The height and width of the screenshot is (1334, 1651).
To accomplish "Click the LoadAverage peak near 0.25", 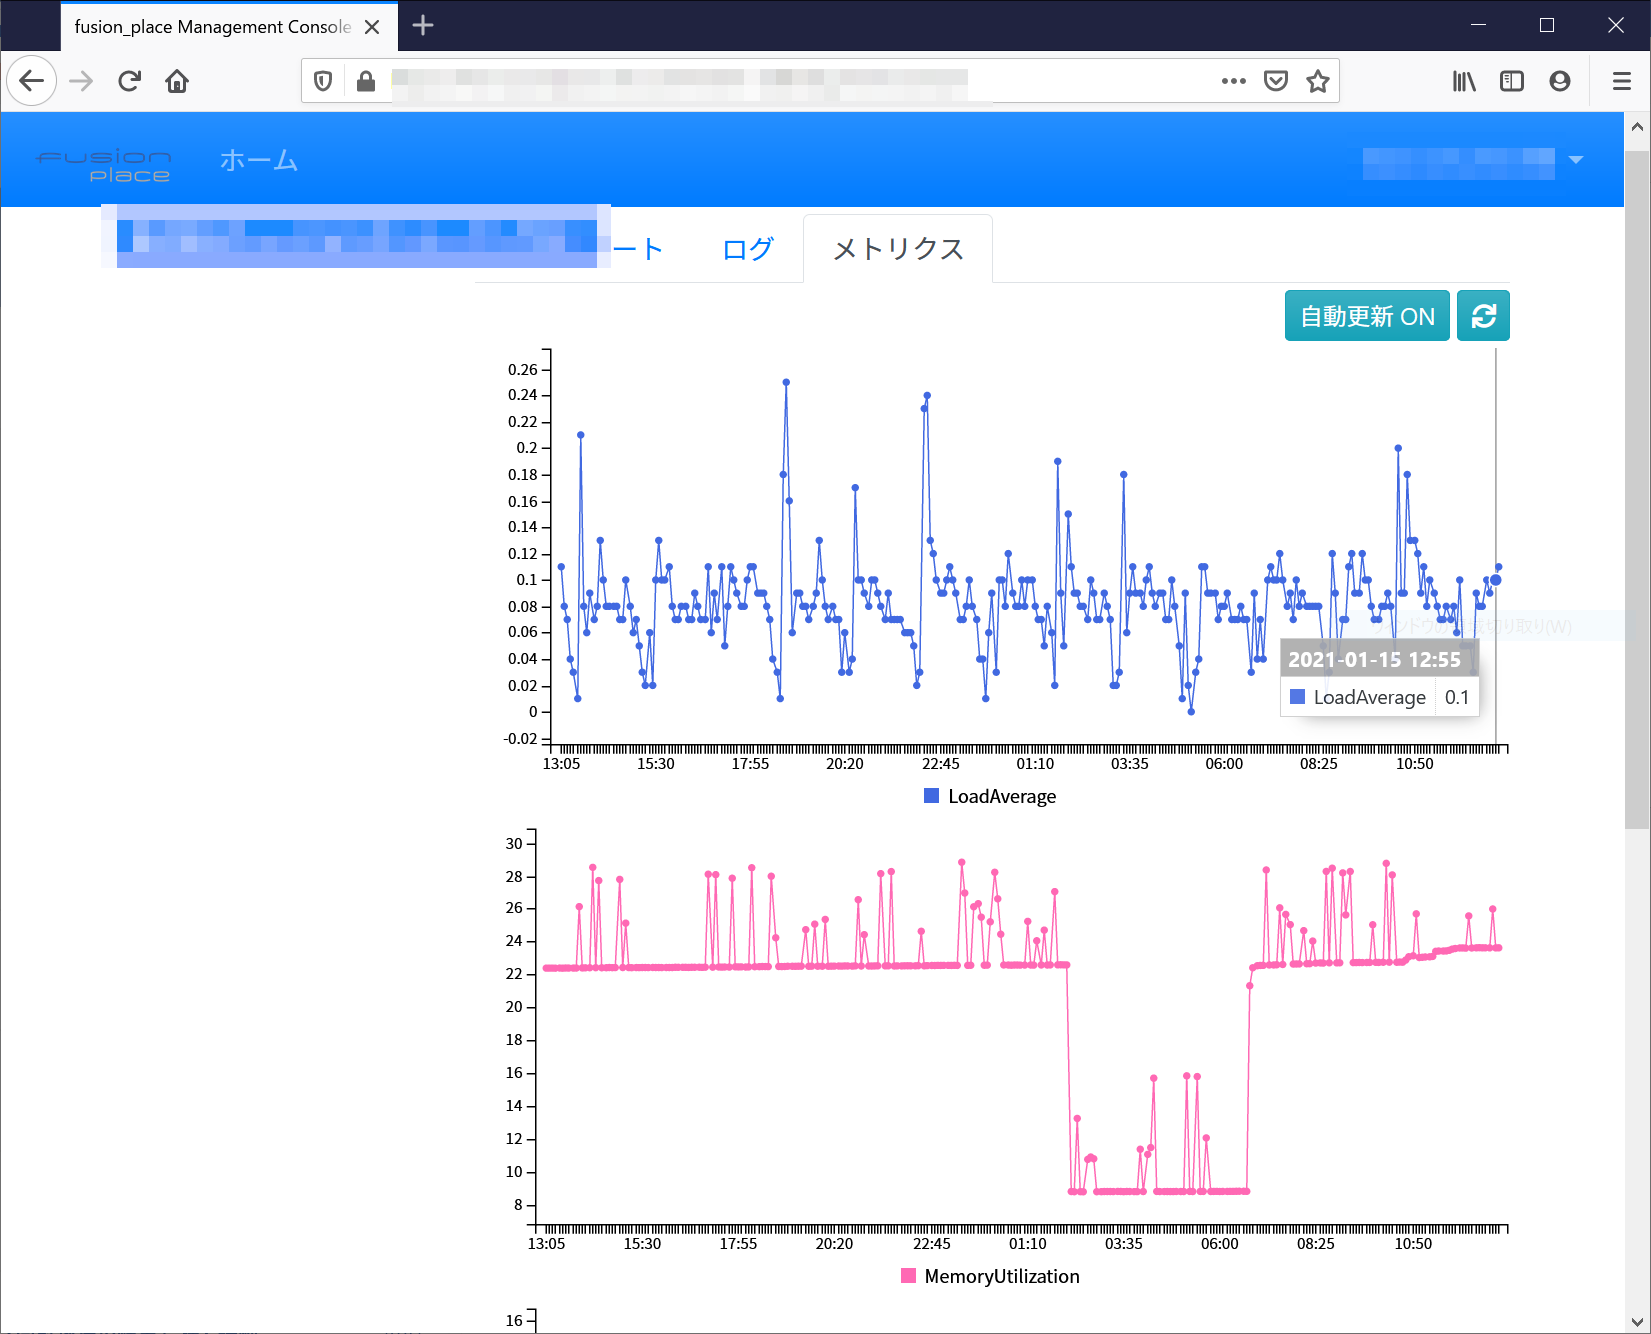I will [787, 382].
